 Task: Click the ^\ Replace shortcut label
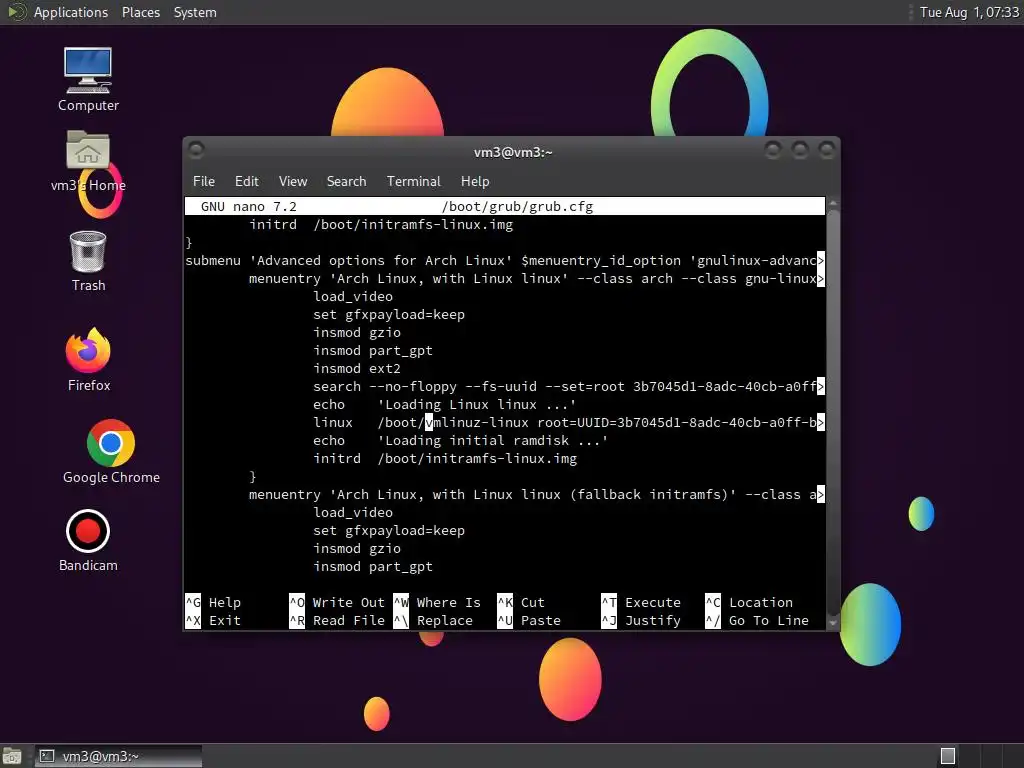433,620
